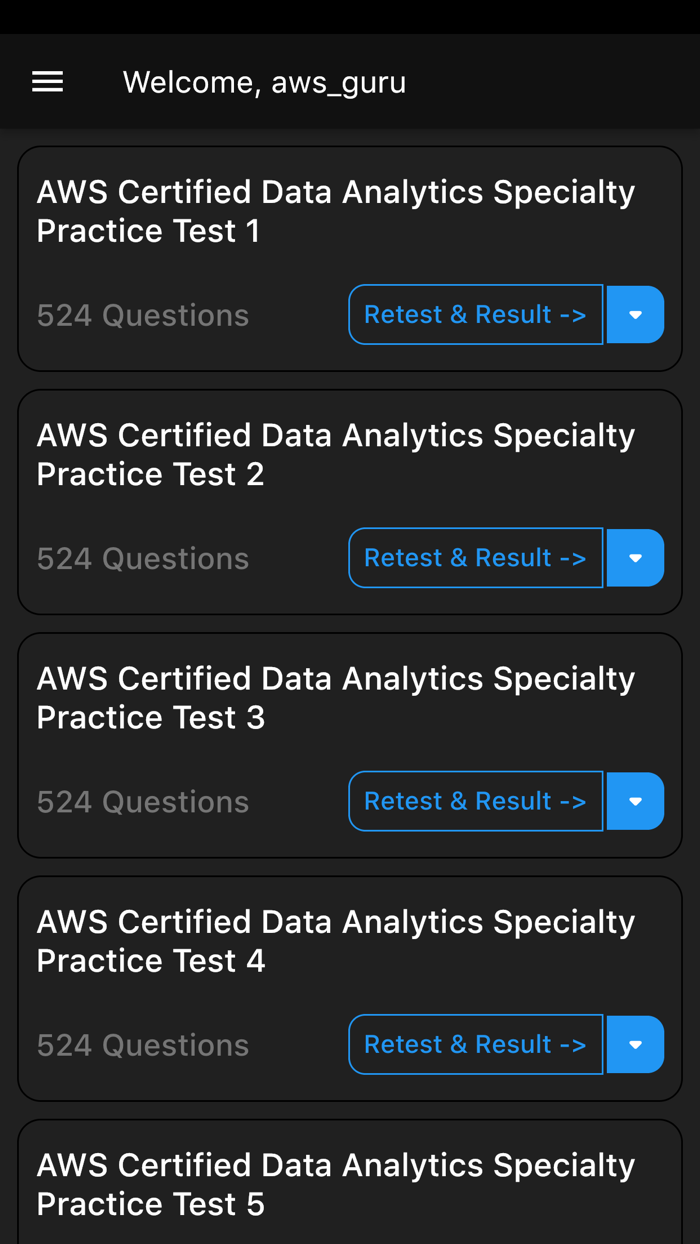Expand the dropdown arrow next to Practice Test 1
This screenshot has height=1244, width=700.
coord(635,314)
